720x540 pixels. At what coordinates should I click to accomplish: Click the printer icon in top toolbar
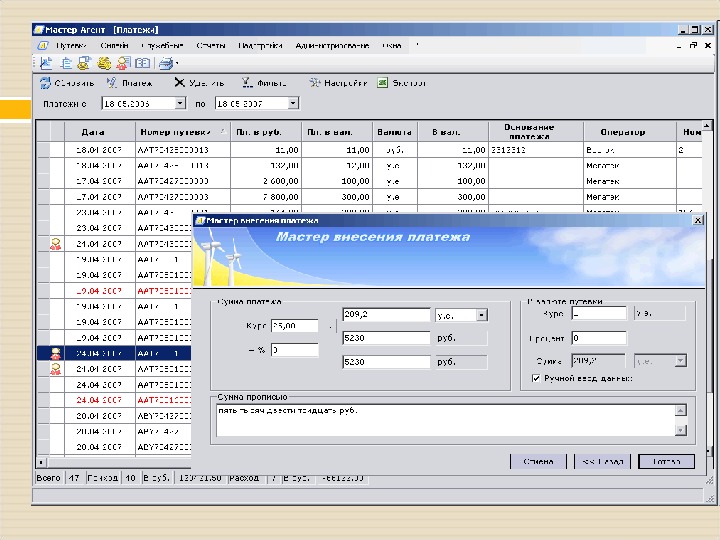pos(165,64)
